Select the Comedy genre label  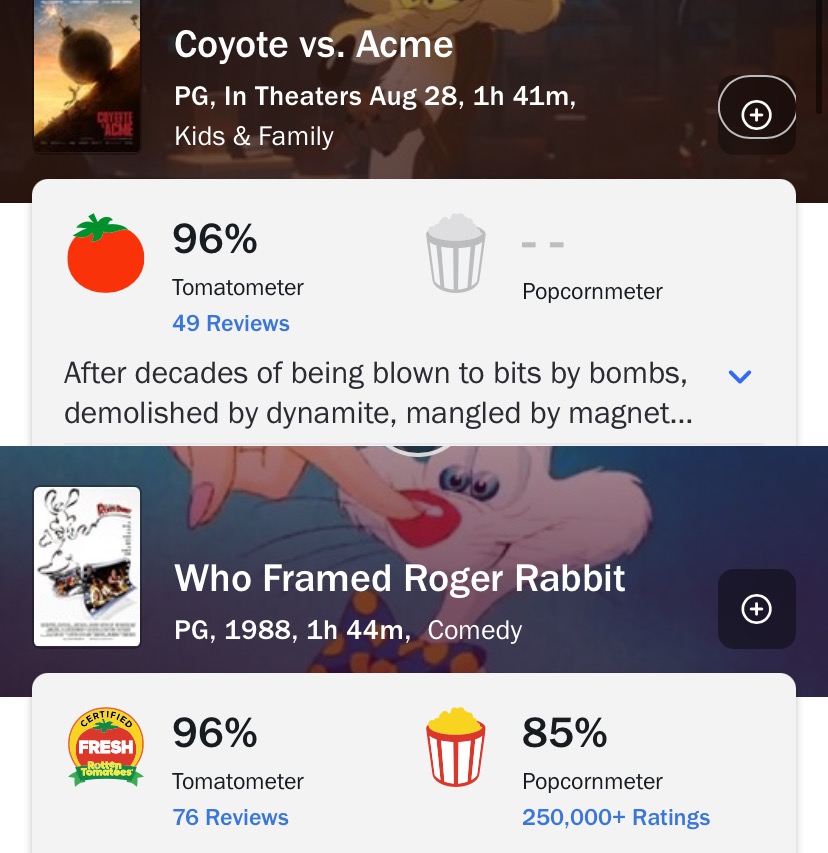474,630
